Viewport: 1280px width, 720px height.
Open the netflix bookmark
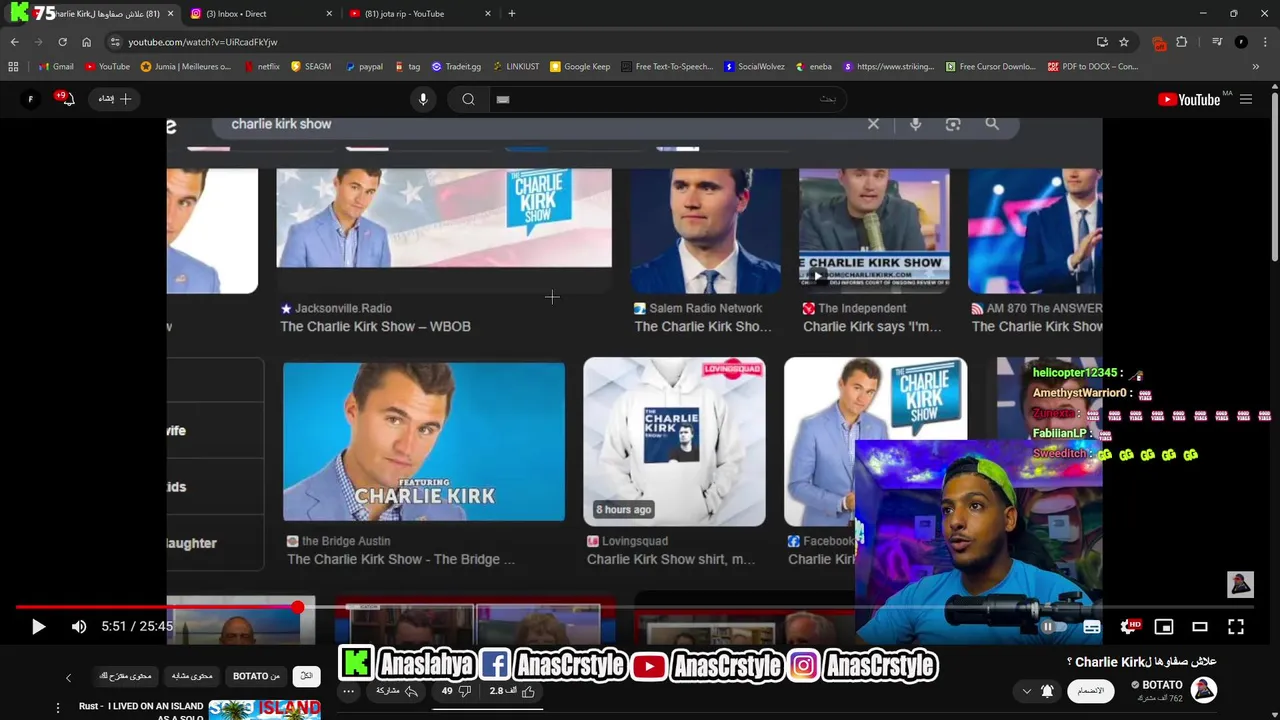[261, 67]
